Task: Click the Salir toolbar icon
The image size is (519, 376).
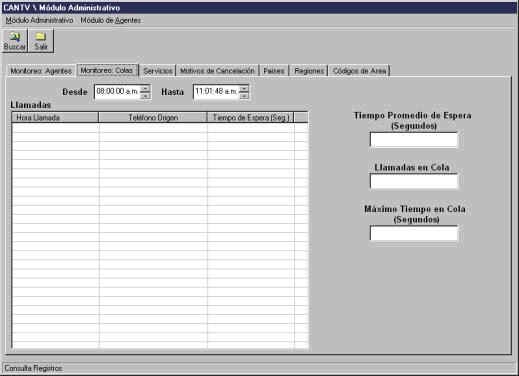Action: click(40, 41)
